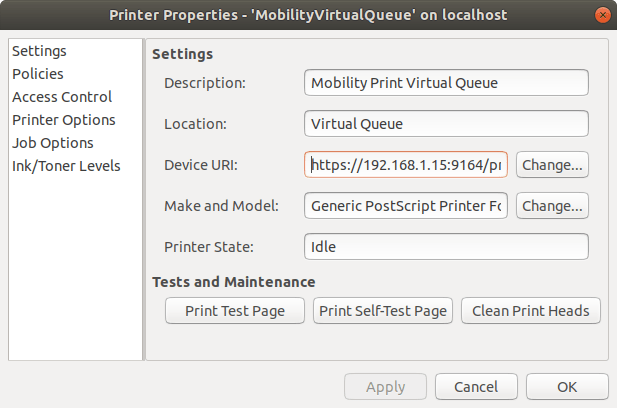
Task: Open the Policies page
Action: (75, 74)
